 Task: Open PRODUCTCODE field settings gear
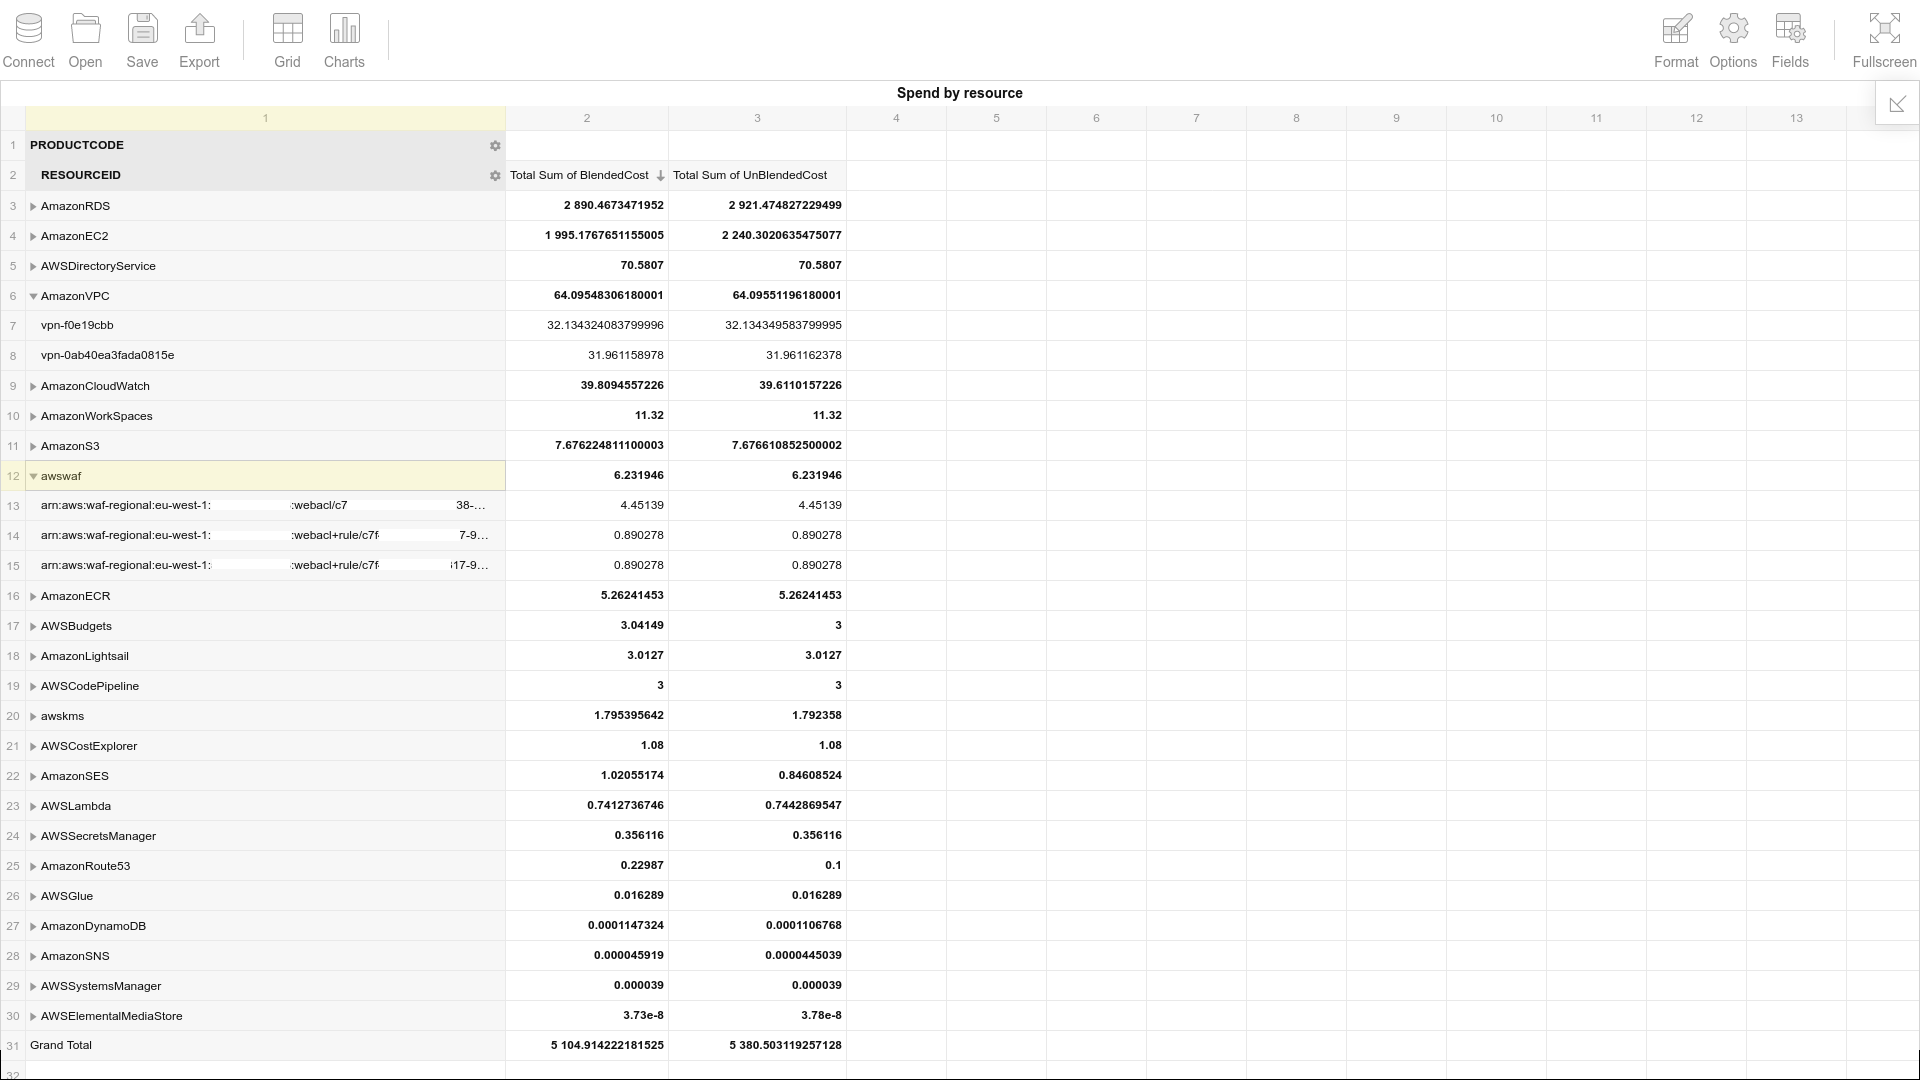point(495,146)
